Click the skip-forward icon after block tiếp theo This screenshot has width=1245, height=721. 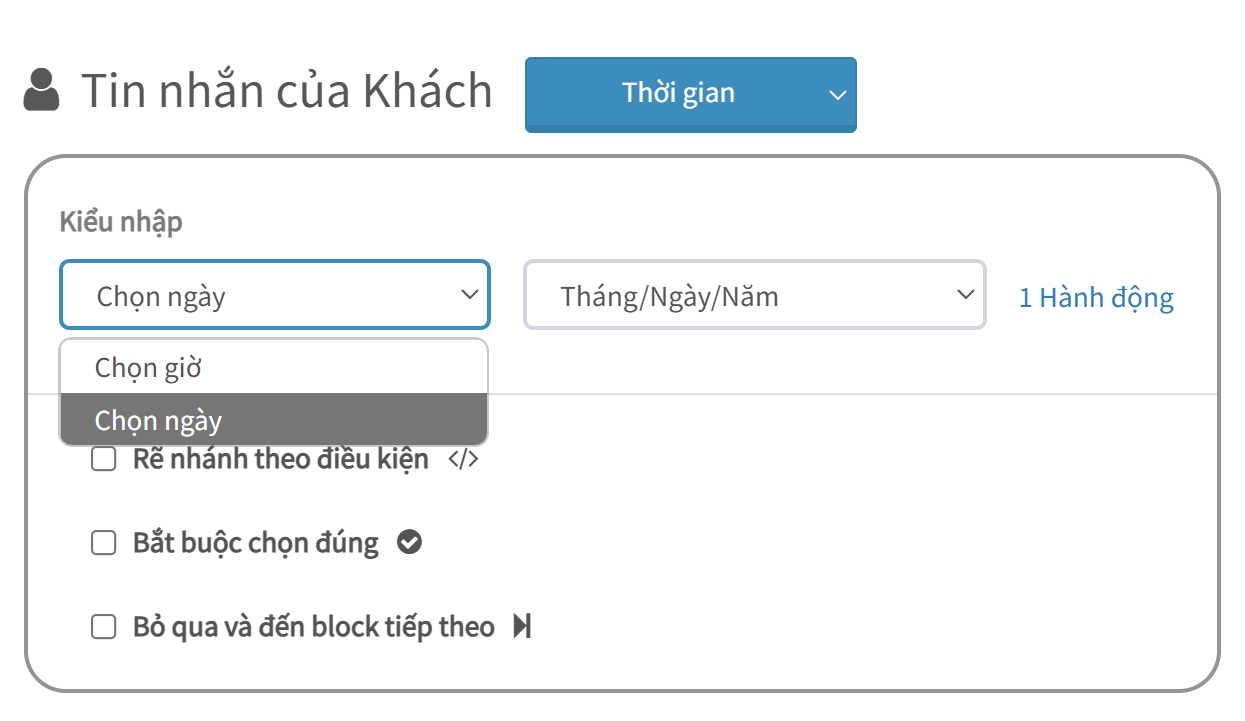(x=522, y=627)
